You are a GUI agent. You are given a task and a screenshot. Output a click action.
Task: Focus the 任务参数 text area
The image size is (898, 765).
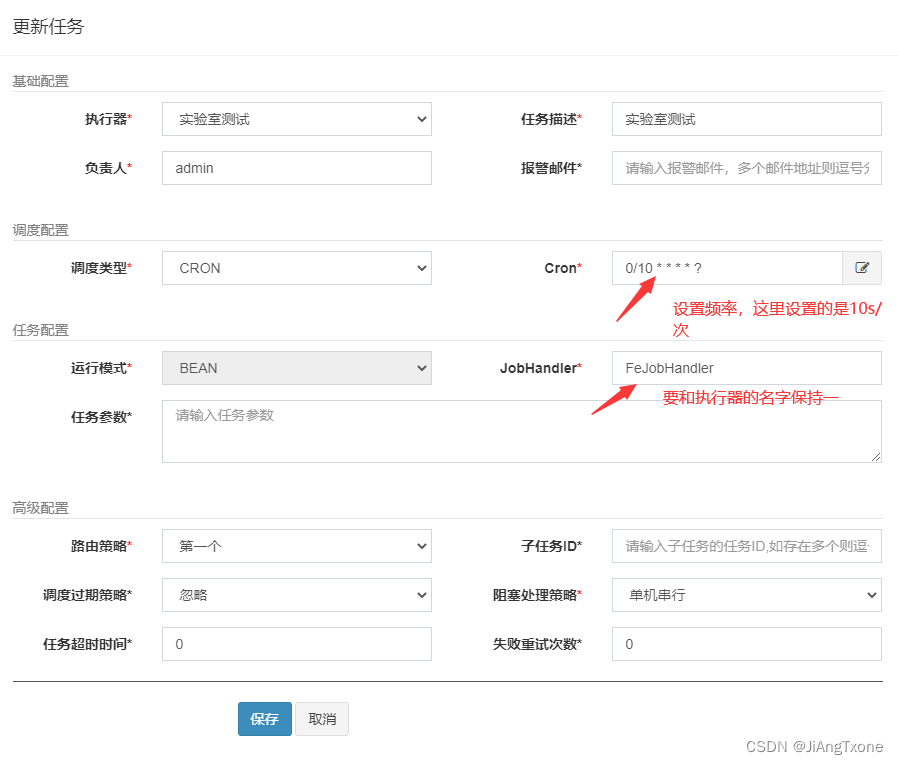(x=522, y=432)
